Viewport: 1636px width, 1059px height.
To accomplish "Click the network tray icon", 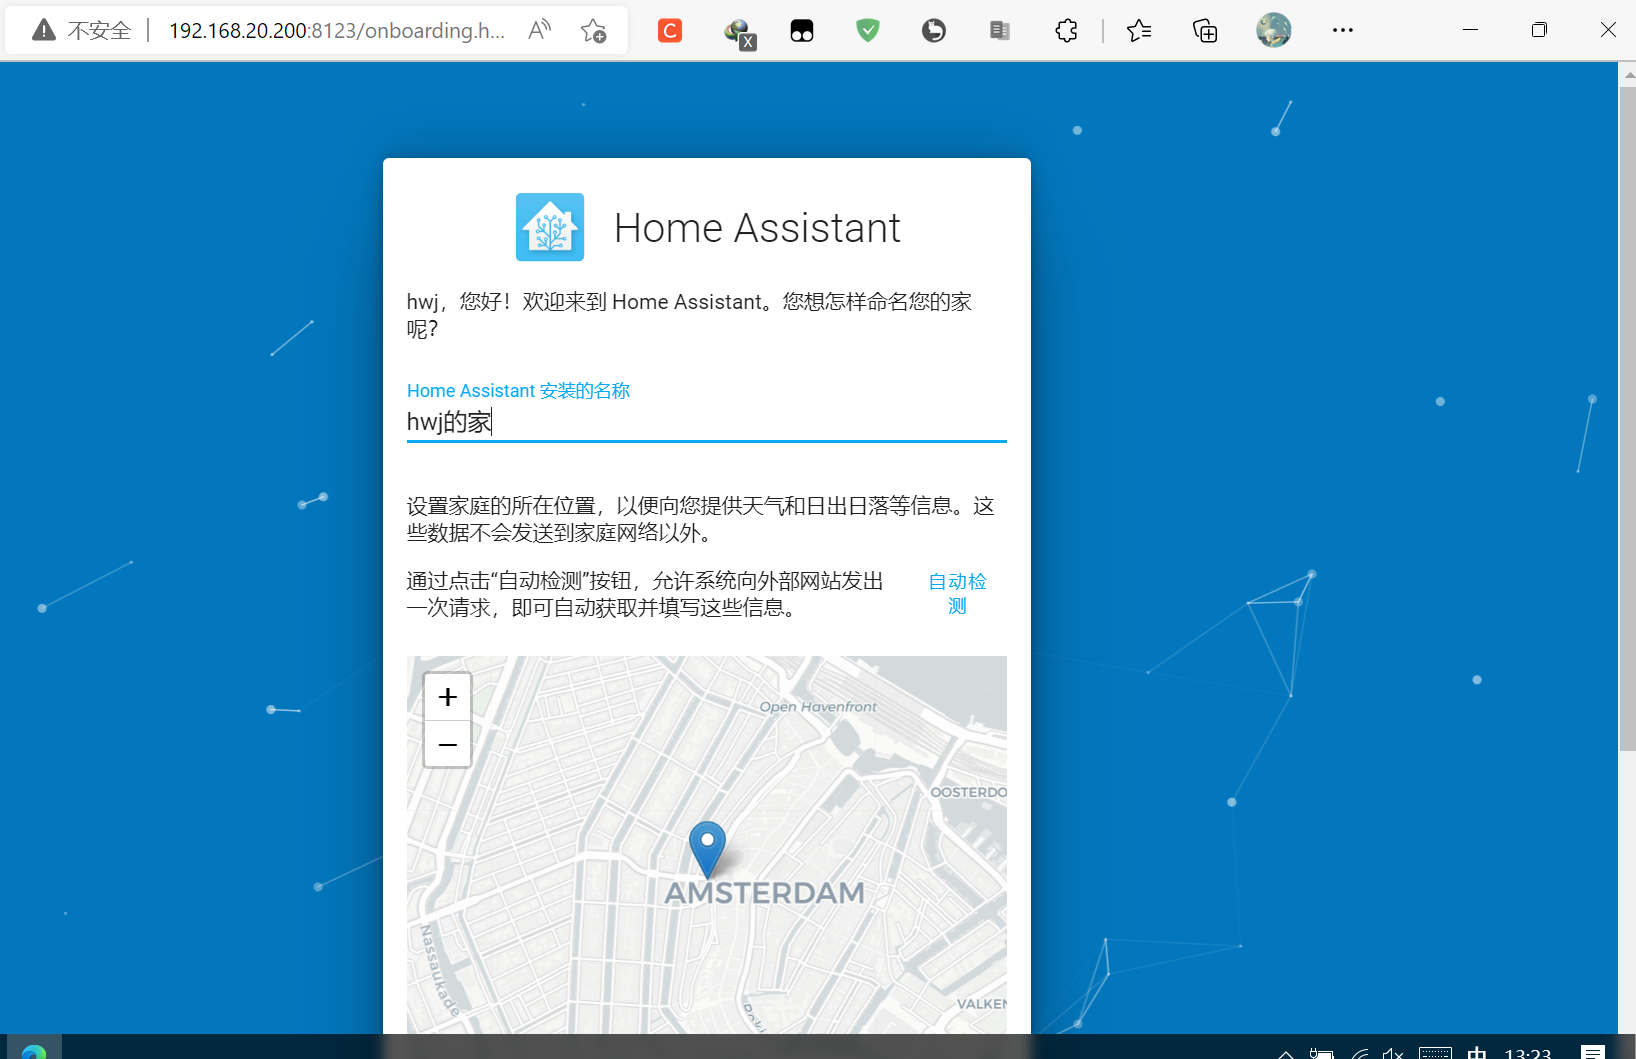I will point(1360,1054).
